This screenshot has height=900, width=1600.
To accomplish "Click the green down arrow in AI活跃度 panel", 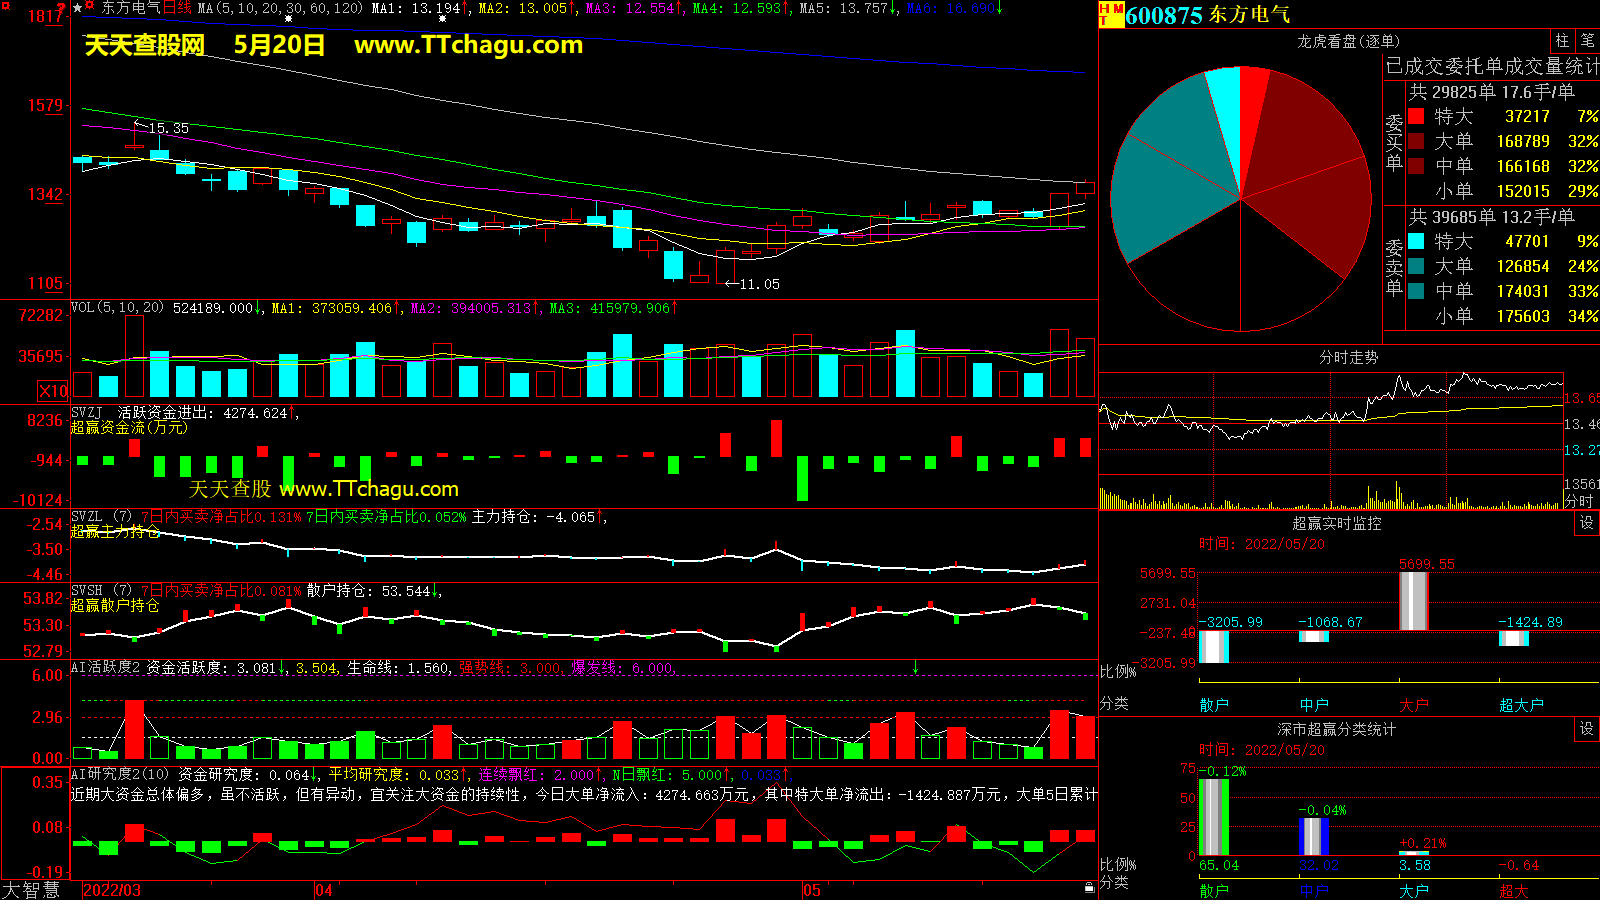I will click(915, 667).
